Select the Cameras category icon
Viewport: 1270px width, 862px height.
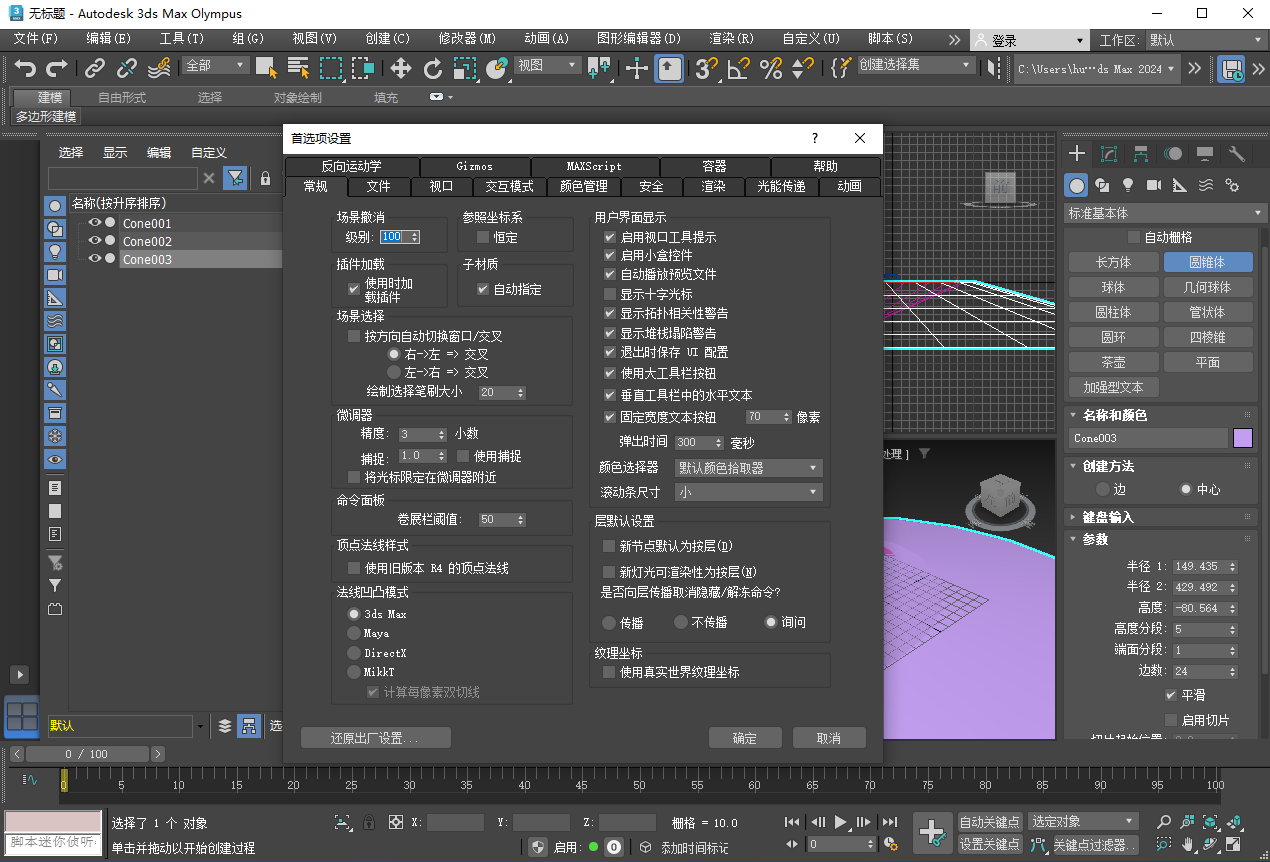click(1154, 185)
